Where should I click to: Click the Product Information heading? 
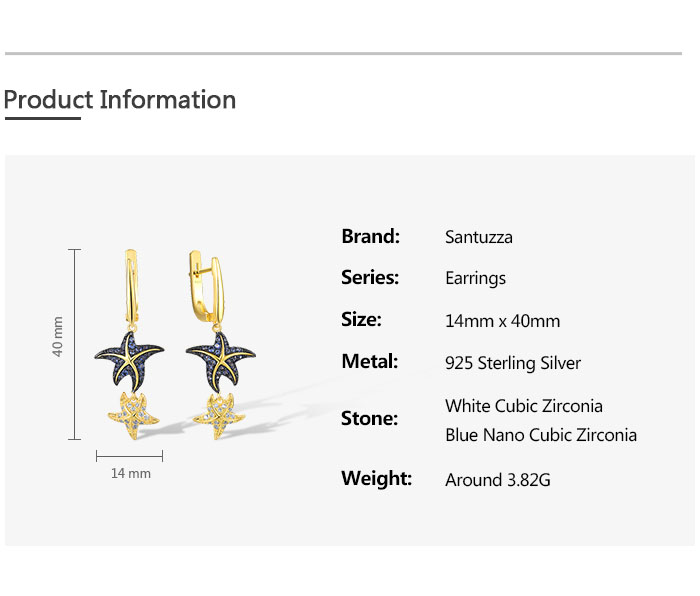coord(120,100)
